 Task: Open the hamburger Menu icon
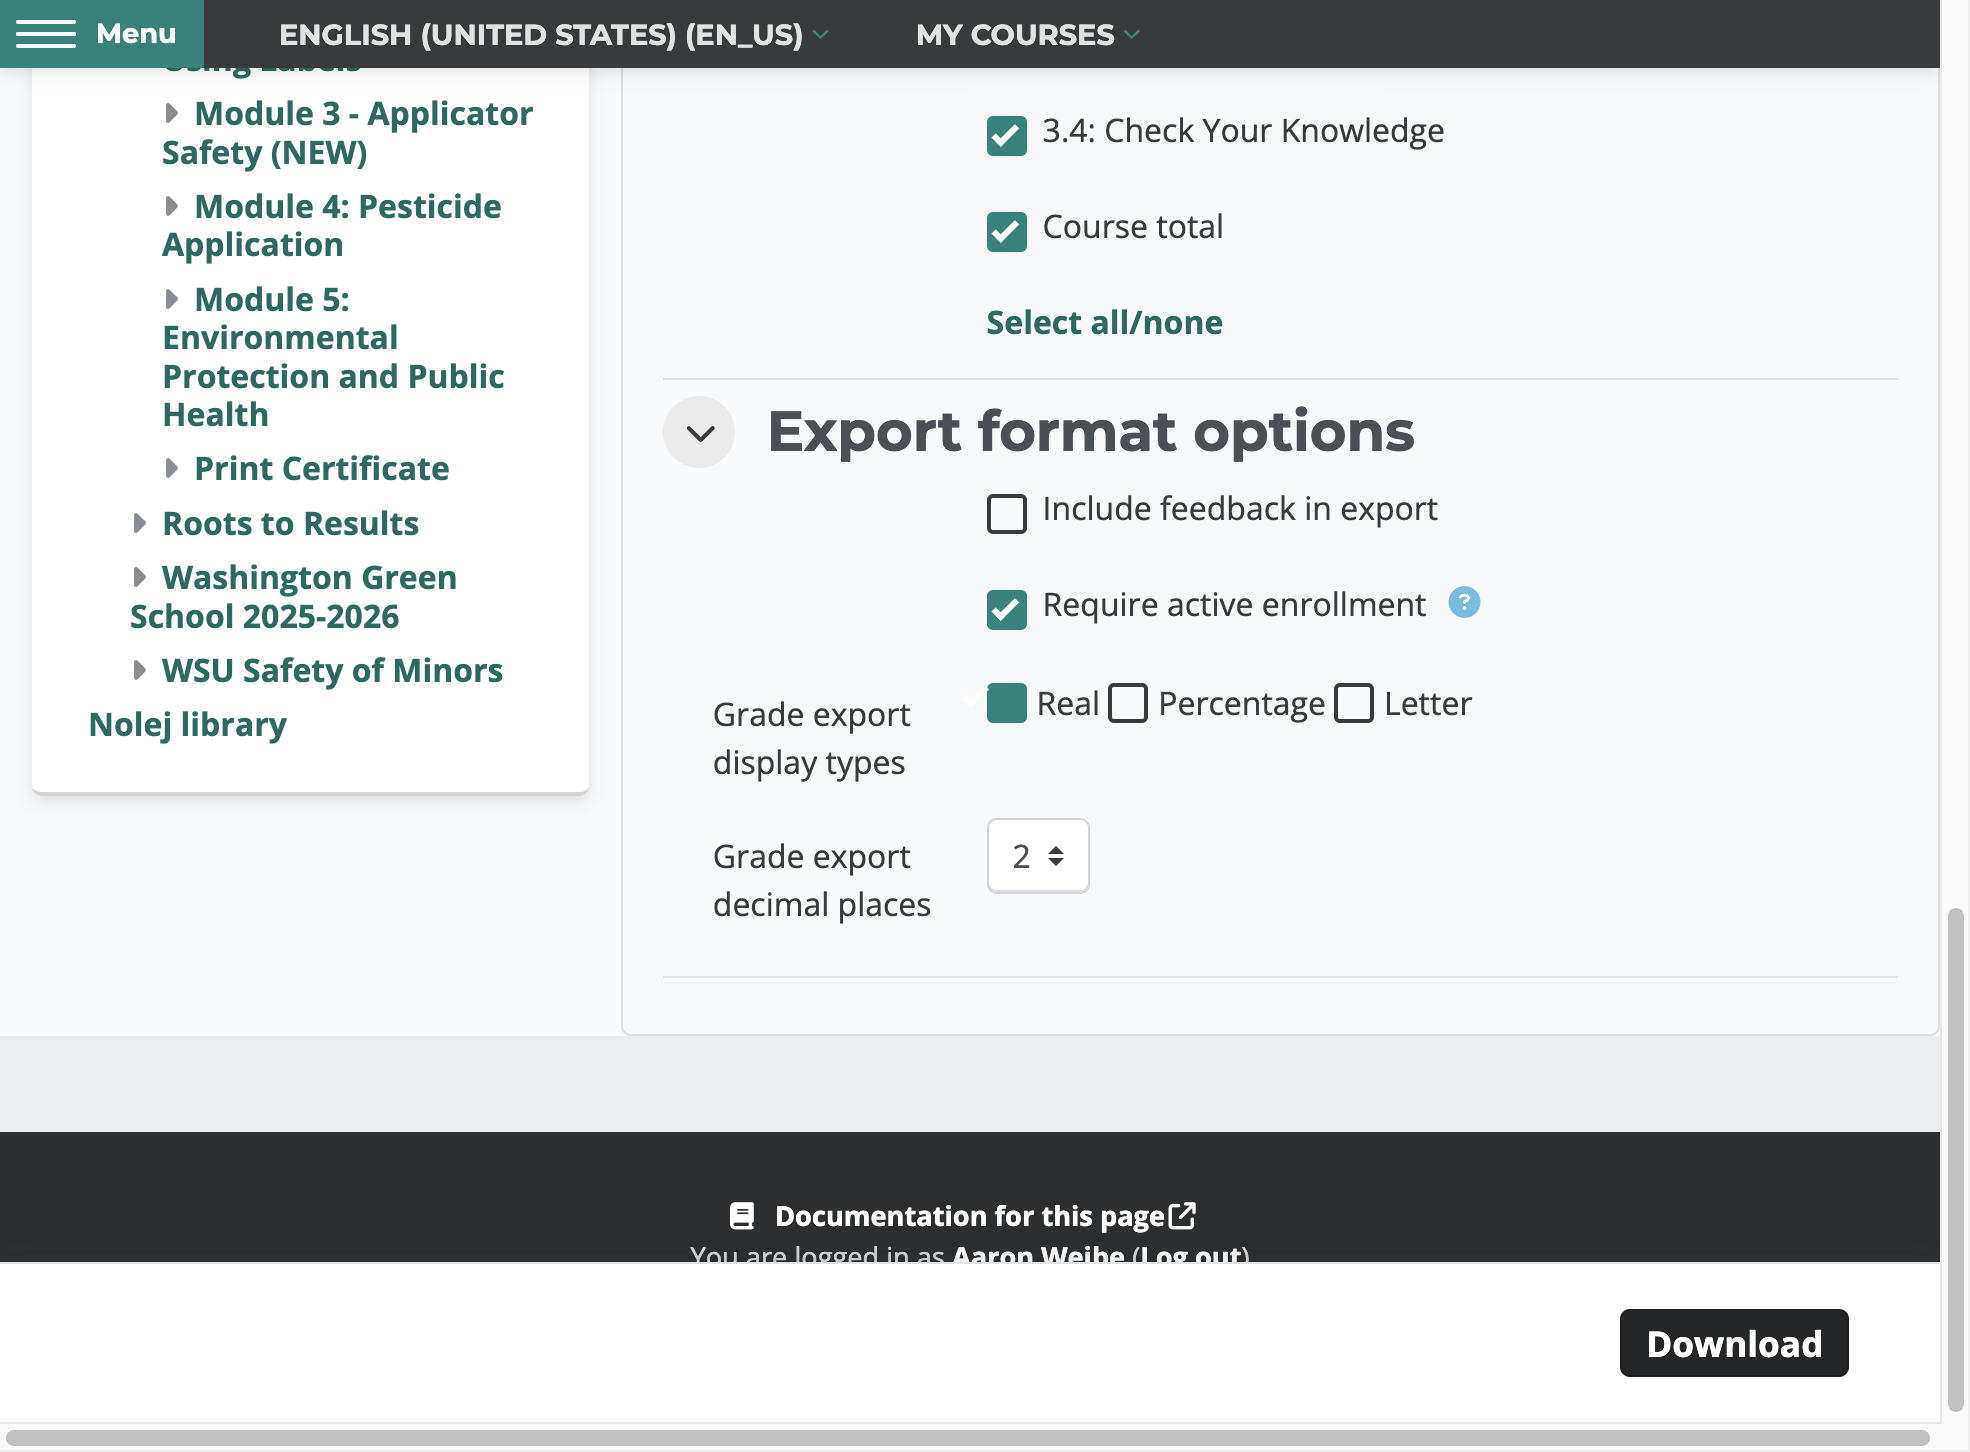[x=46, y=34]
